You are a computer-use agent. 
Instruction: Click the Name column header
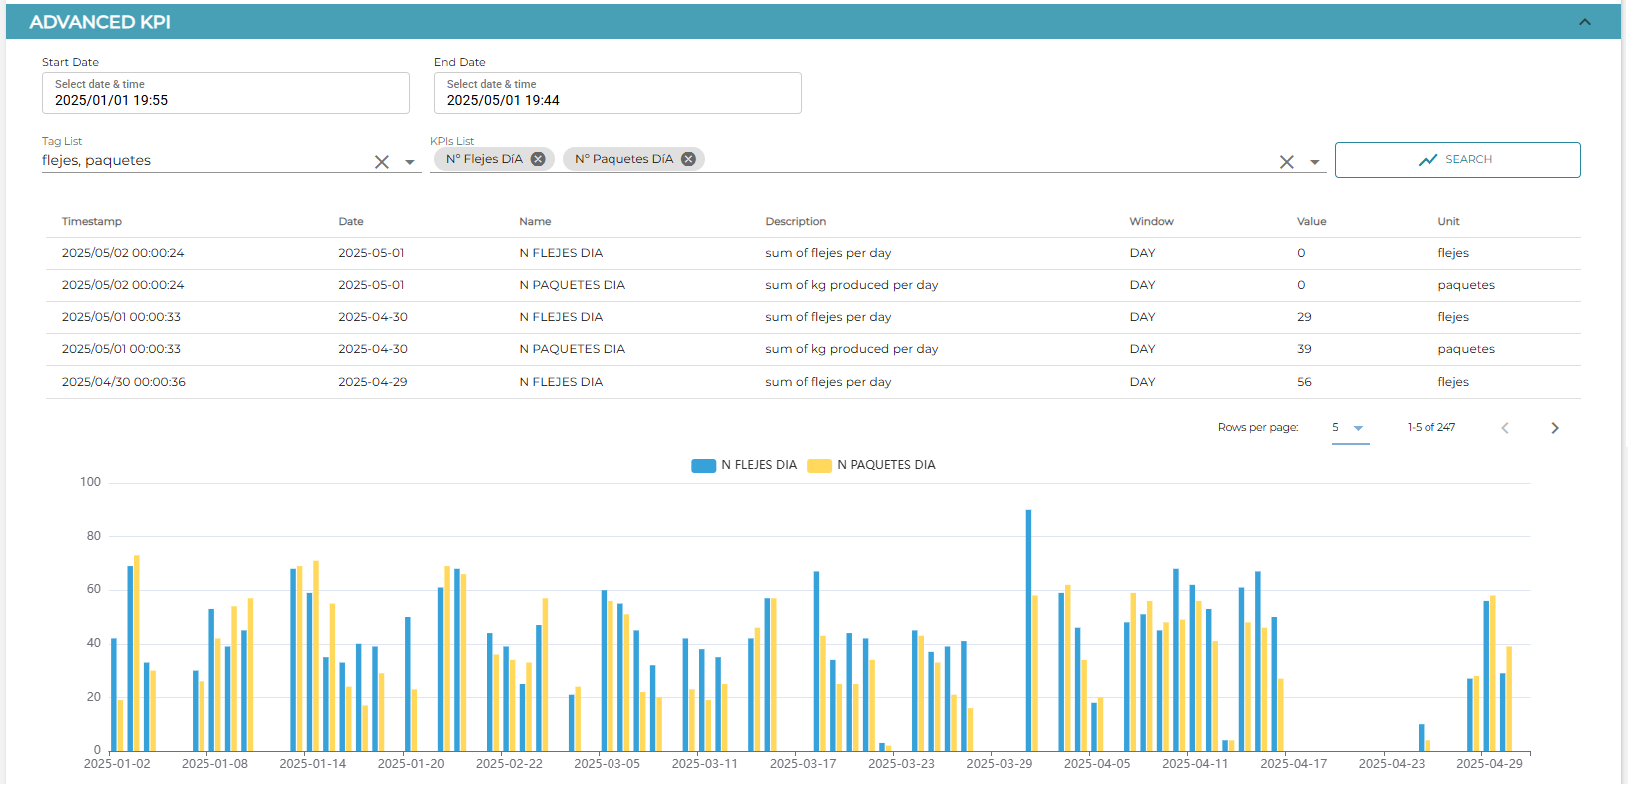click(x=535, y=222)
